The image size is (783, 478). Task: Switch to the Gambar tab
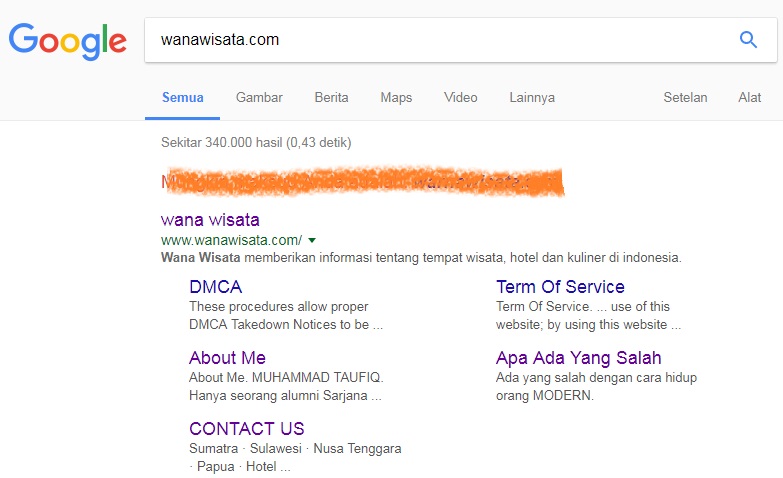point(259,97)
